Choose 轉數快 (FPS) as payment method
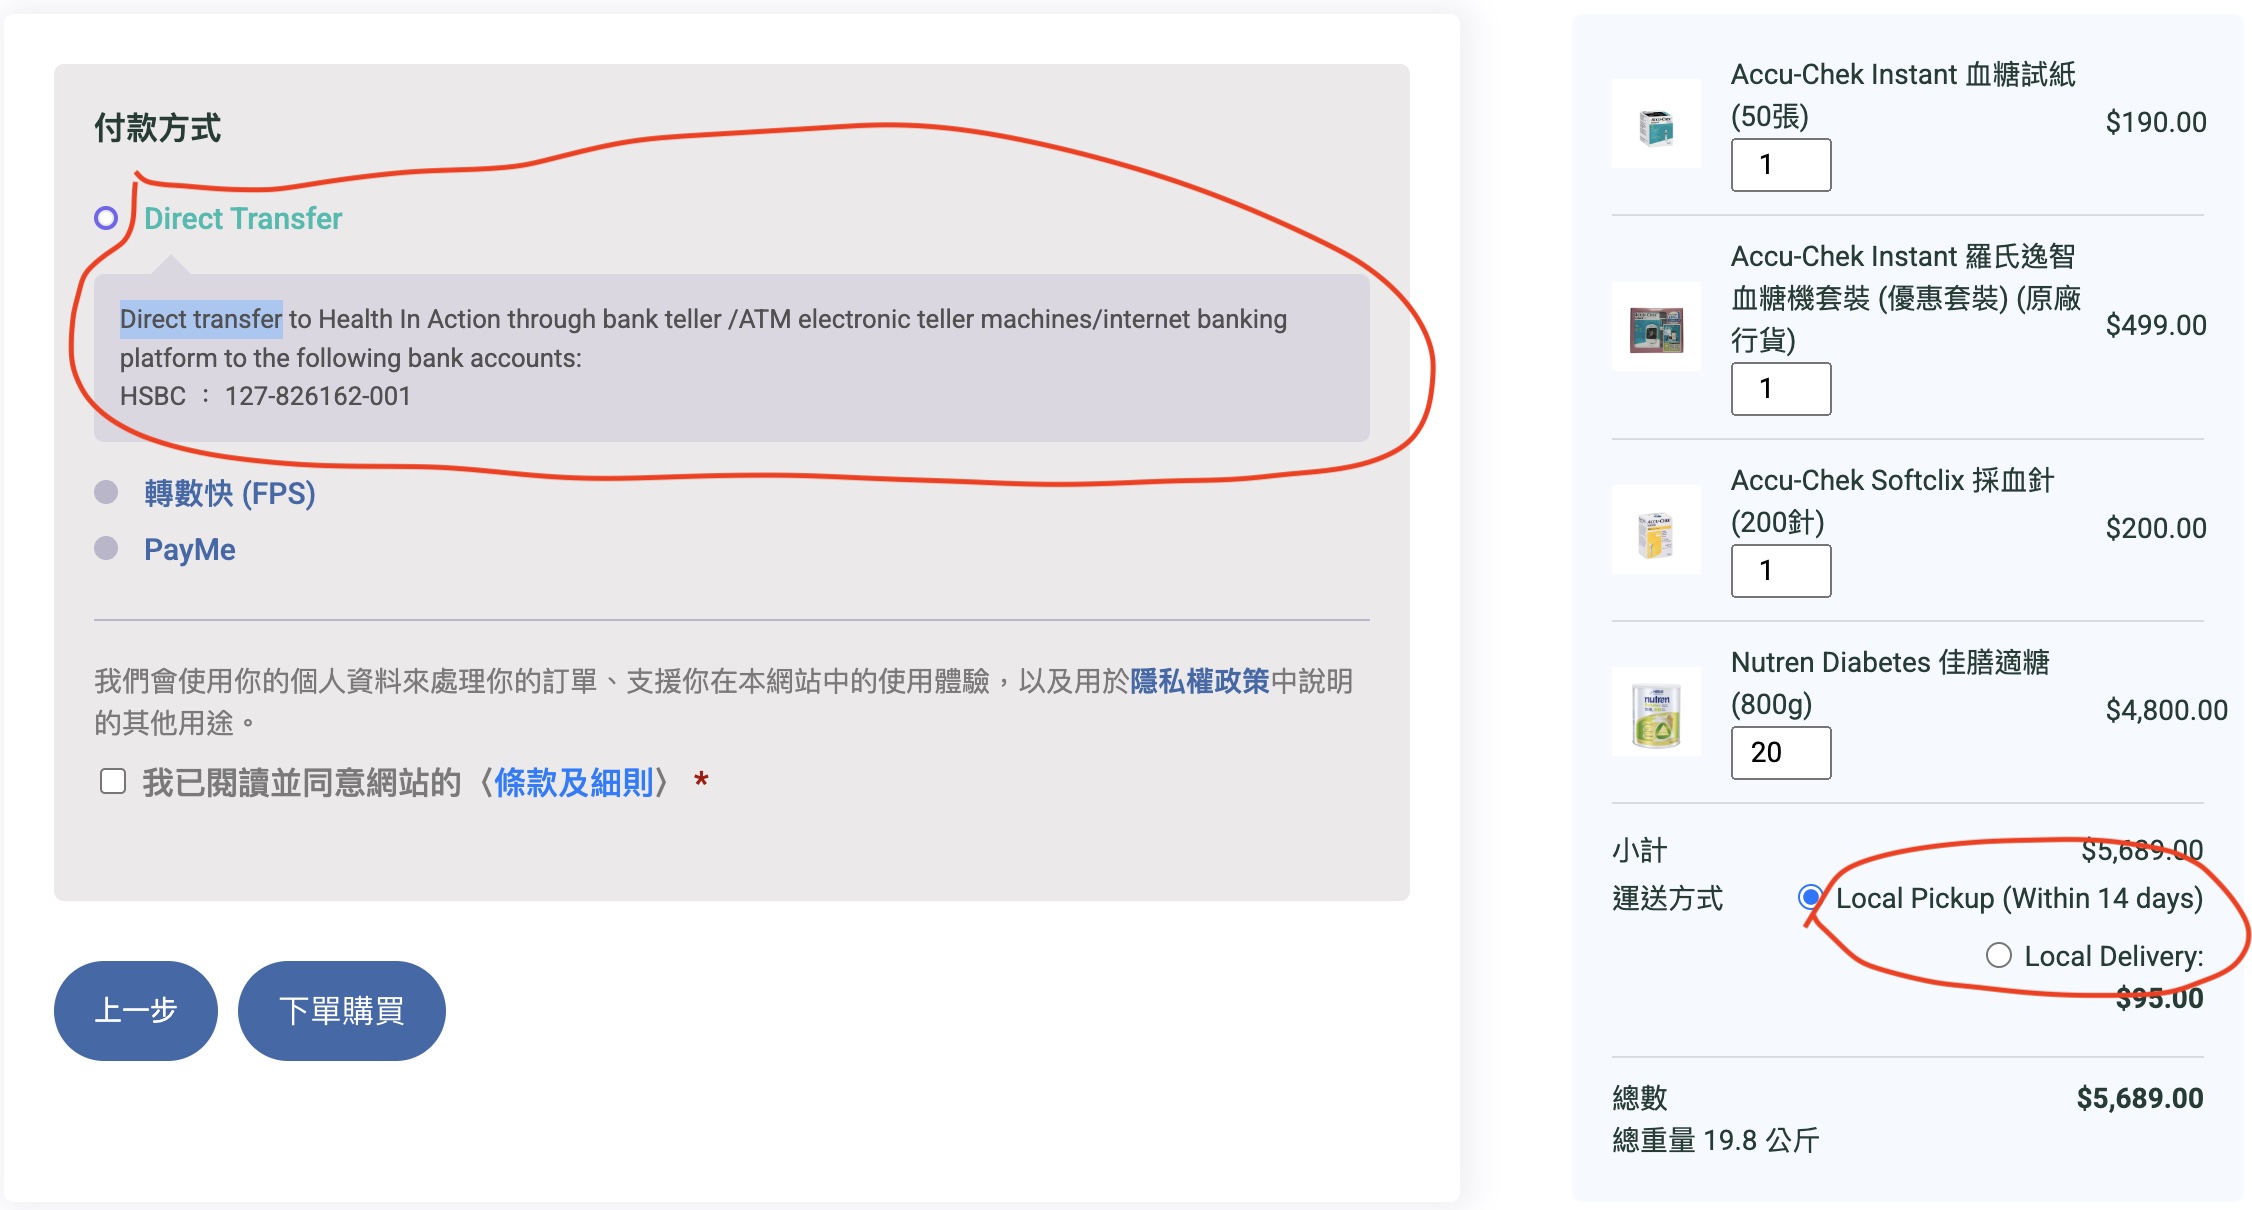This screenshot has height=1210, width=2252. 106,492
